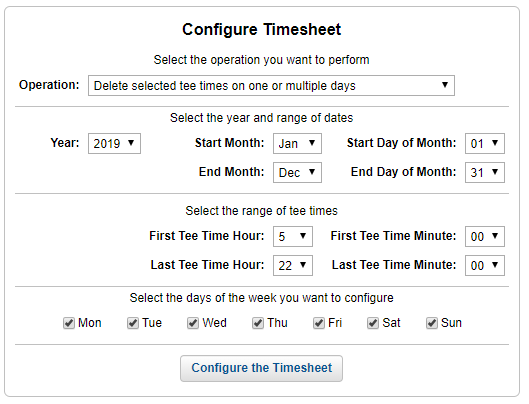Open the Year 2019 dropdown
The height and width of the screenshot is (404, 529).
click(x=114, y=143)
